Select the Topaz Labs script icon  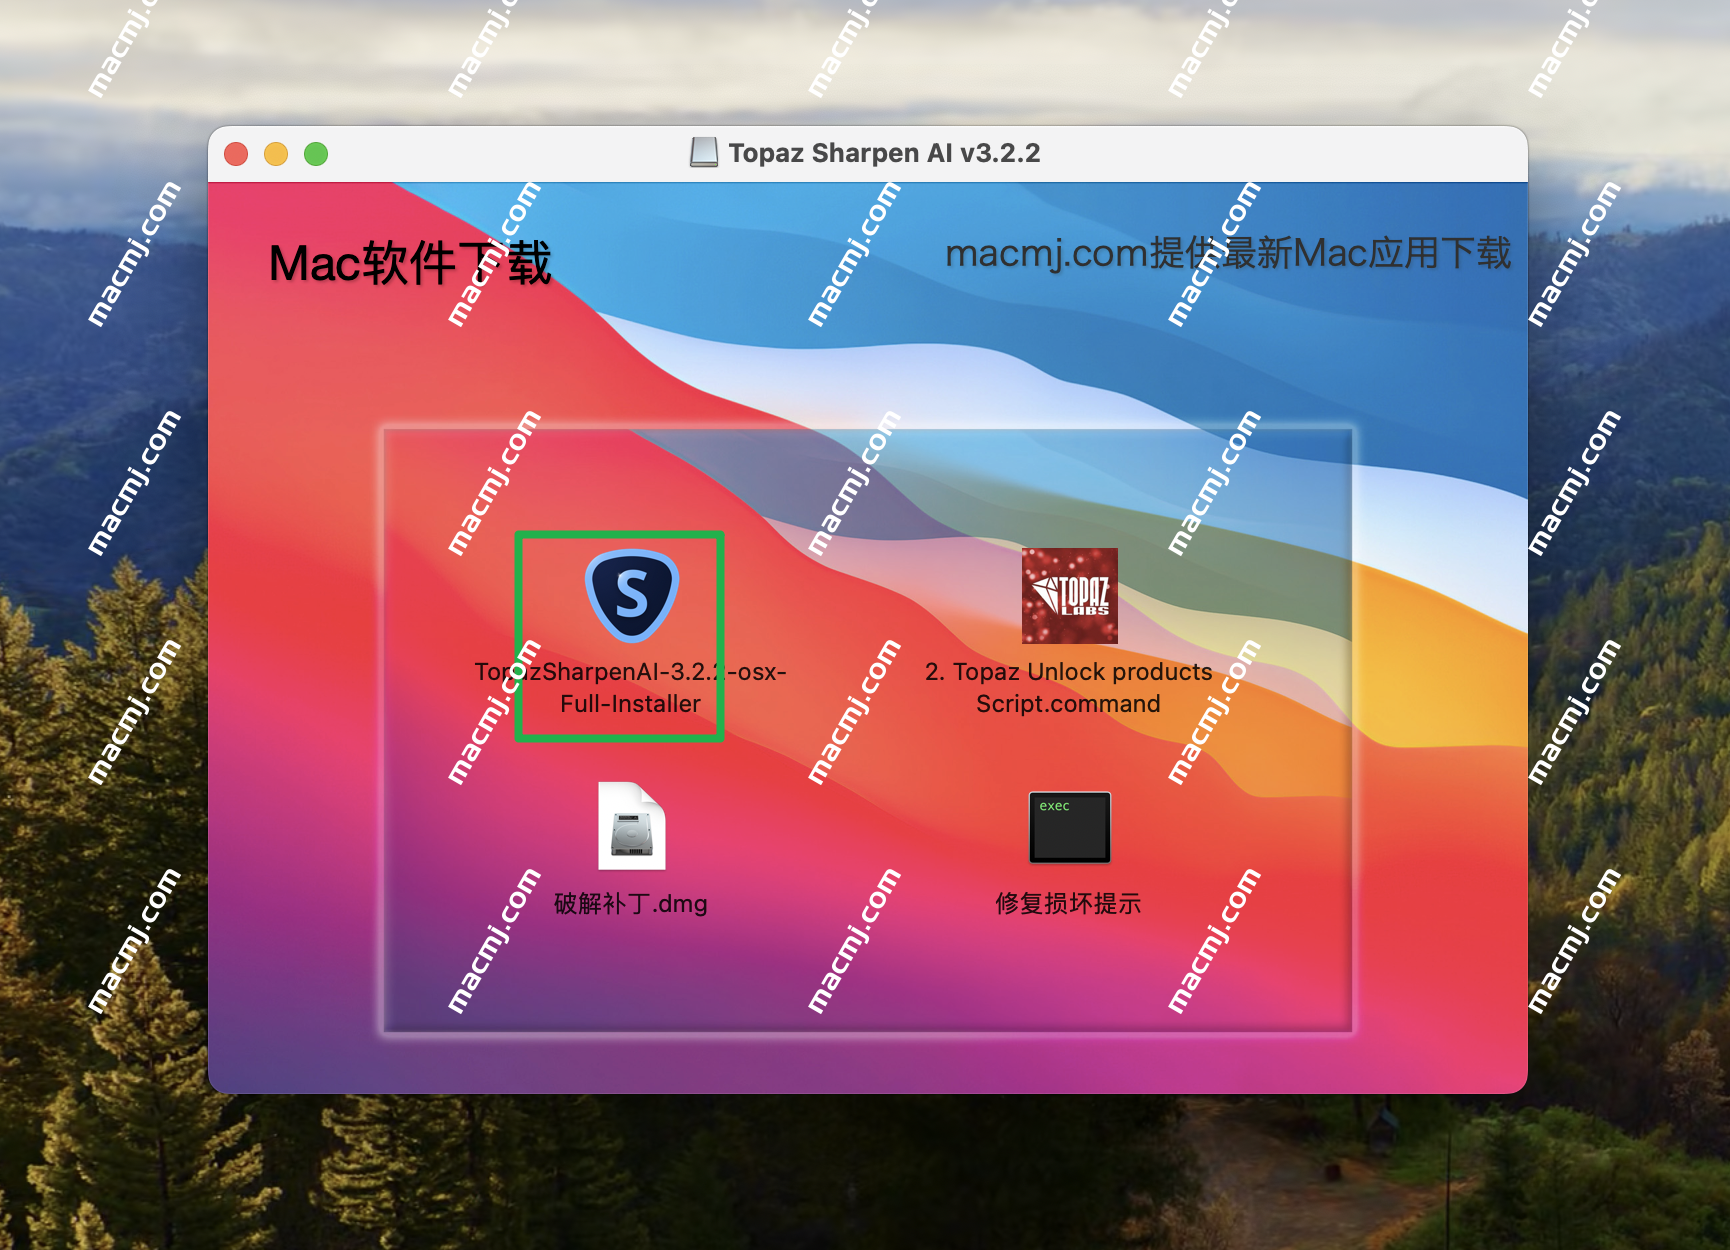point(1069,596)
